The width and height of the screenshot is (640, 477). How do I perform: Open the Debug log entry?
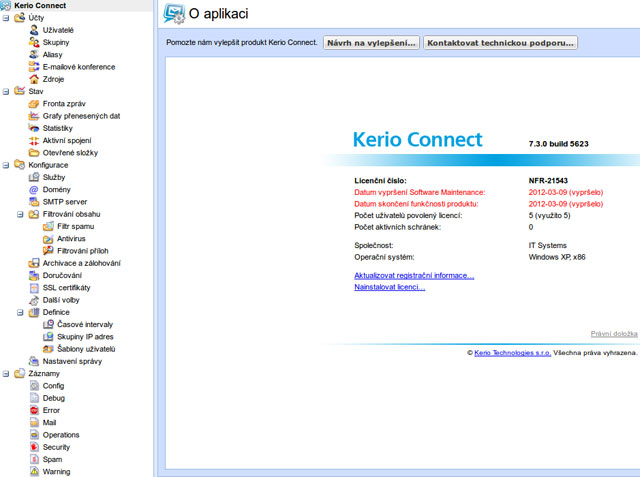pos(53,398)
